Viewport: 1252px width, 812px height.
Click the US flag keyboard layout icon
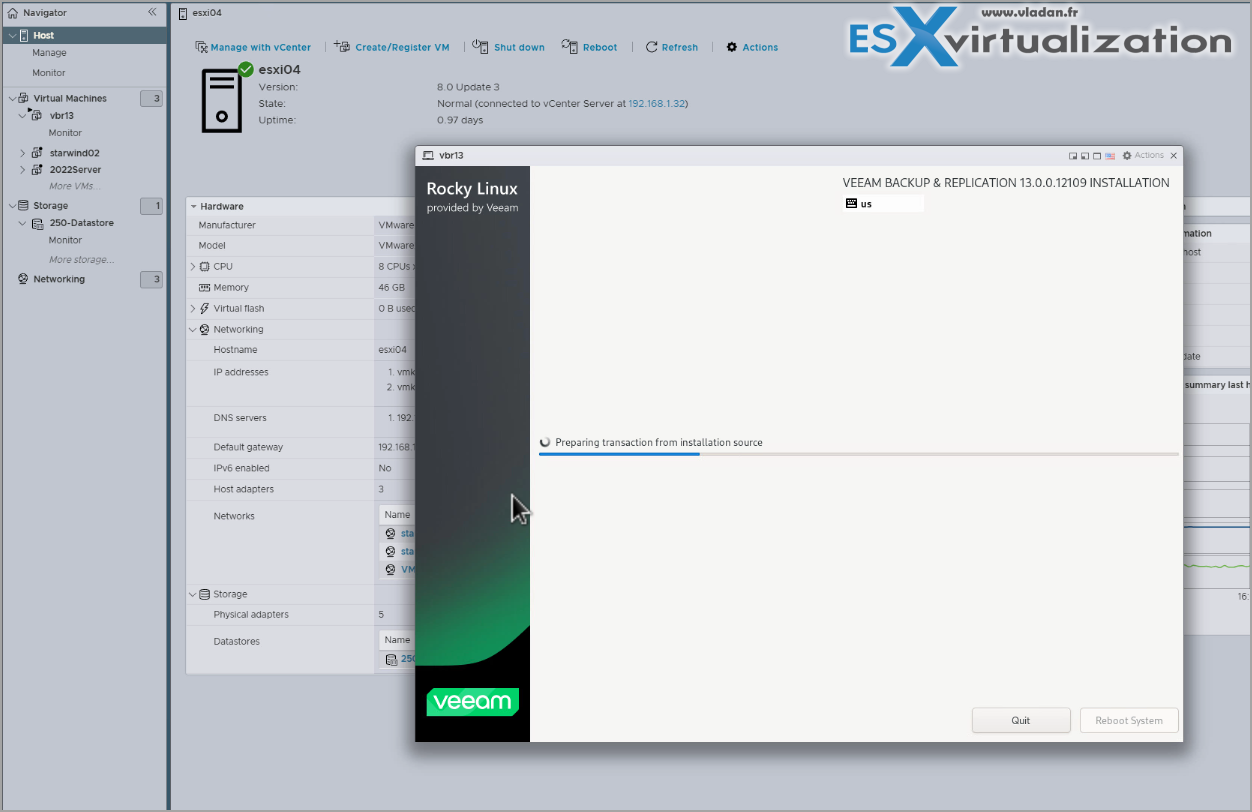point(1110,156)
